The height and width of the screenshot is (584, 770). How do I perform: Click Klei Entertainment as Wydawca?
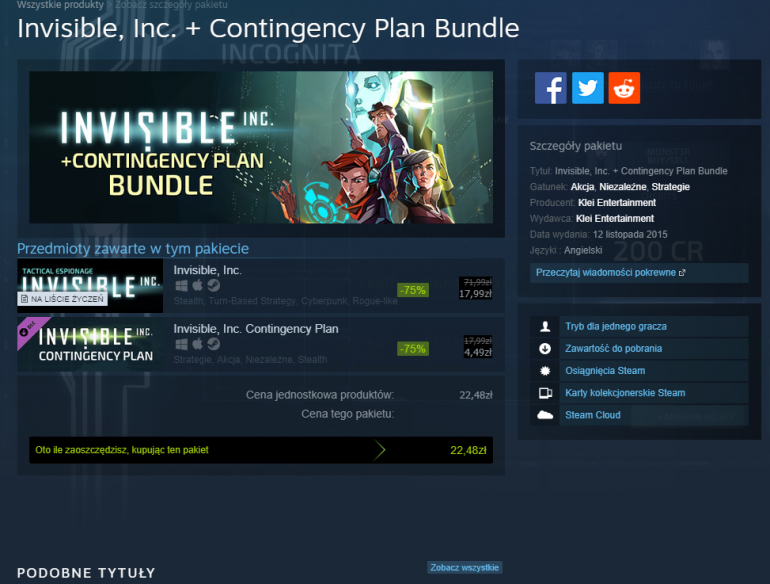(x=615, y=219)
